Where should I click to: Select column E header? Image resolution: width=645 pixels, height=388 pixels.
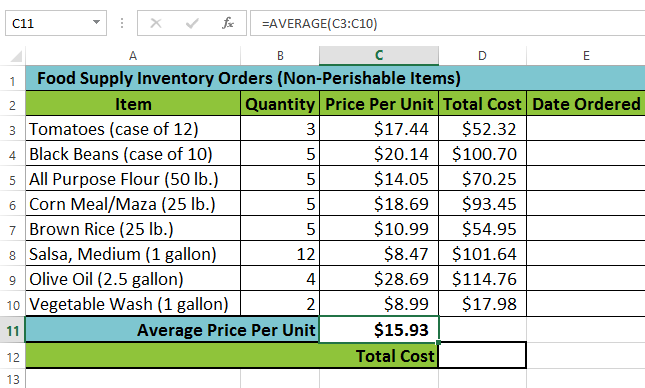coord(586,56)
